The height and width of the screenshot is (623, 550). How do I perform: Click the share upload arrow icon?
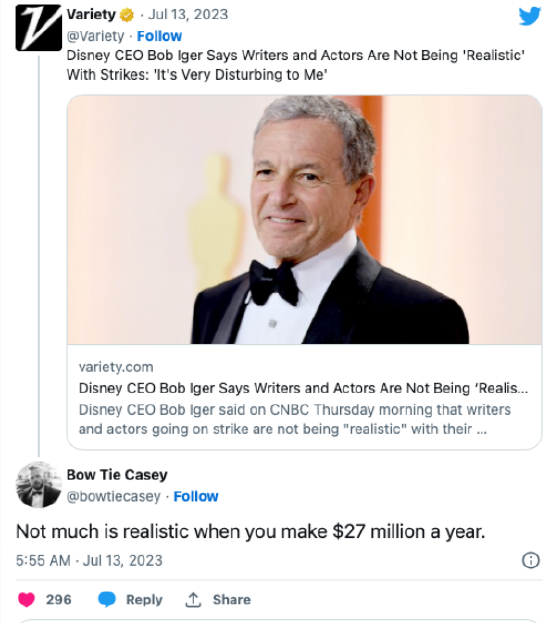[x=193, y=599]
